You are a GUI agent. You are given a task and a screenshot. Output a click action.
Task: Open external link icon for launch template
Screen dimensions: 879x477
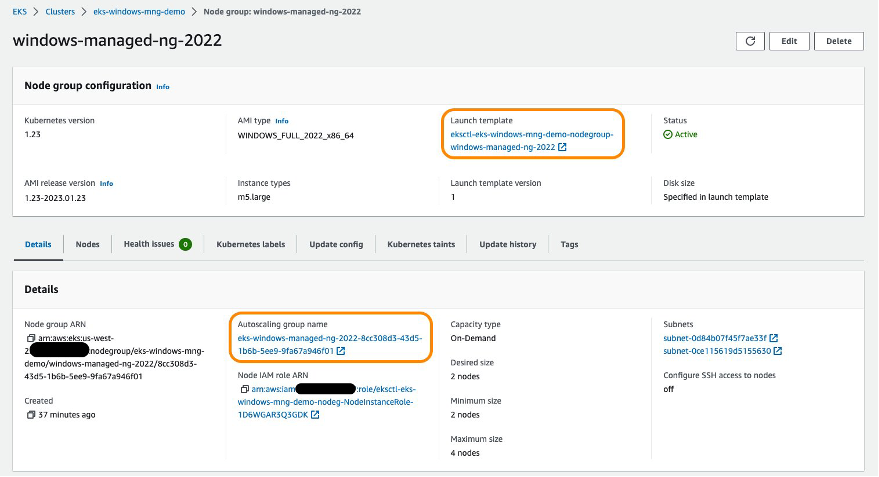pyautogui.click(x=562, y=147)
